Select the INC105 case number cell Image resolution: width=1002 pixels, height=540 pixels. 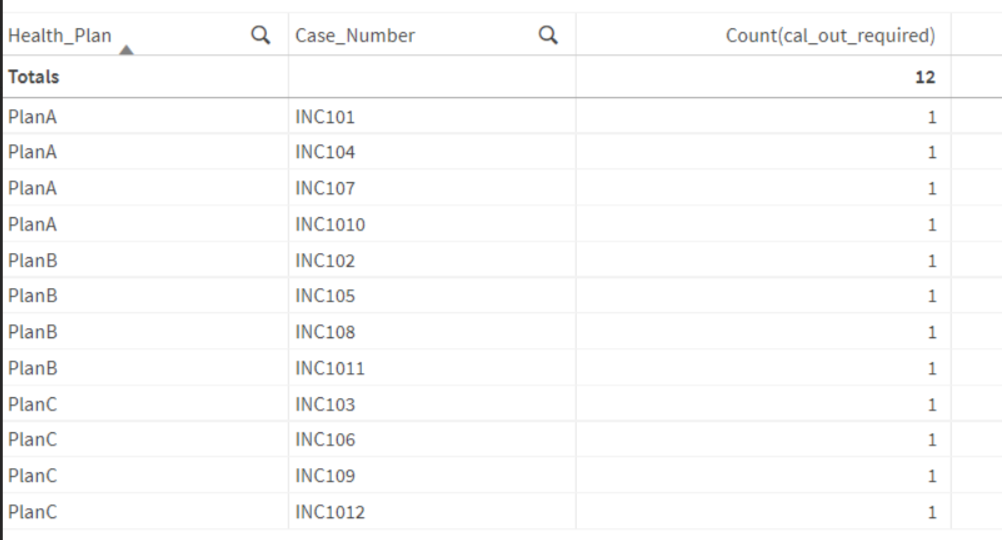pyautogui.click(x=325, y=296)
